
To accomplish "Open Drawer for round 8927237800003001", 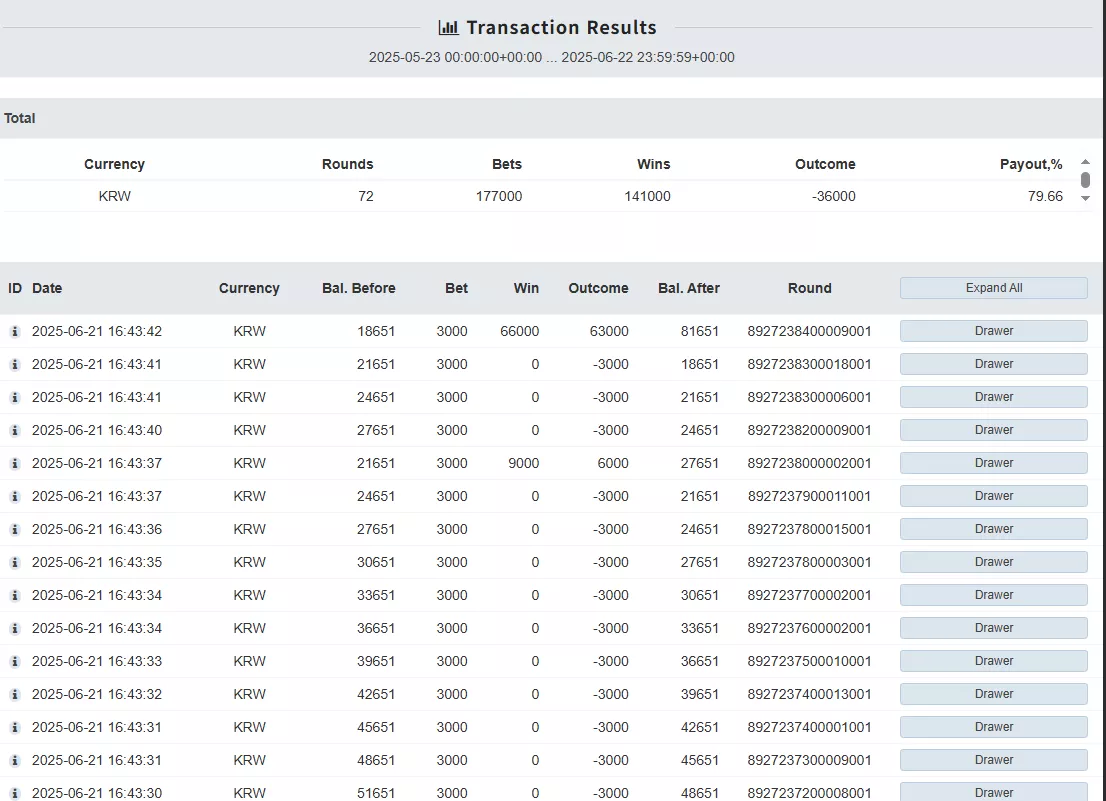I will click(993, 562).
